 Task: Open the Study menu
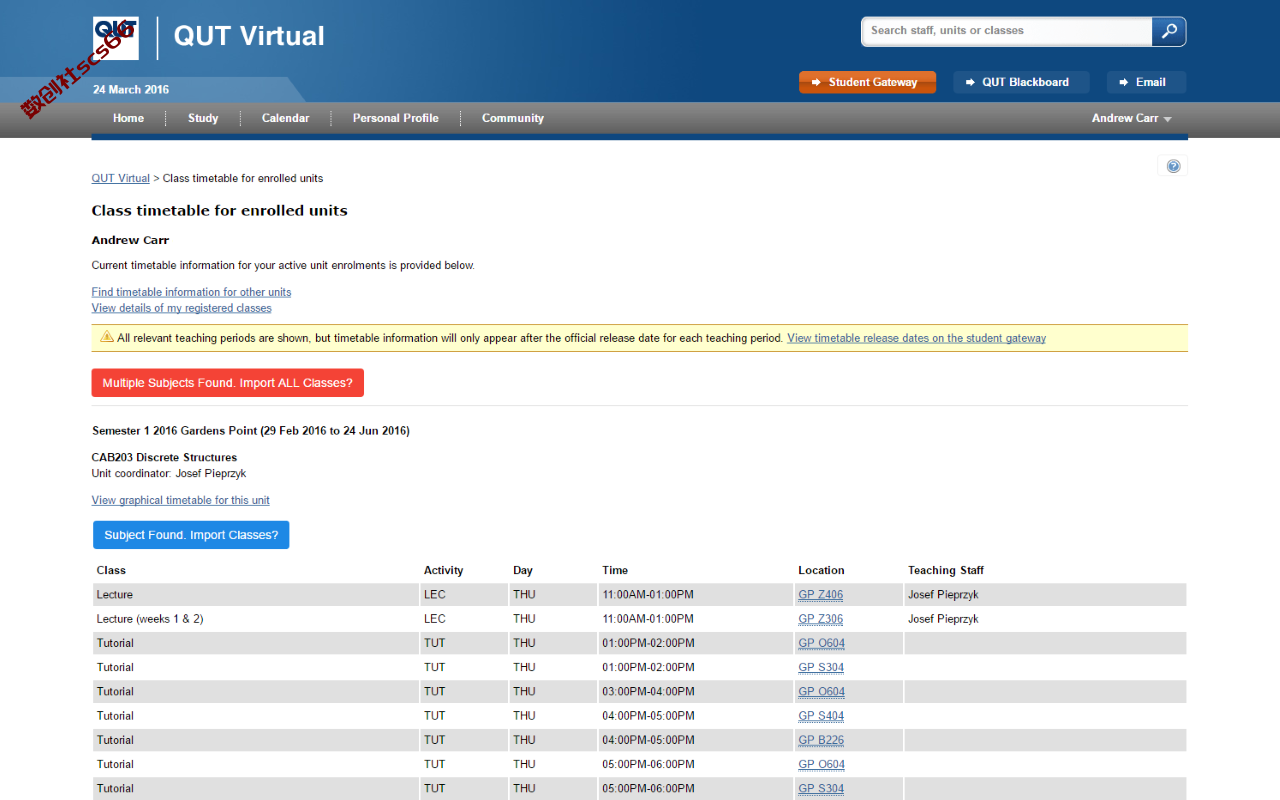pyautogui.click(x=203, y=118)
